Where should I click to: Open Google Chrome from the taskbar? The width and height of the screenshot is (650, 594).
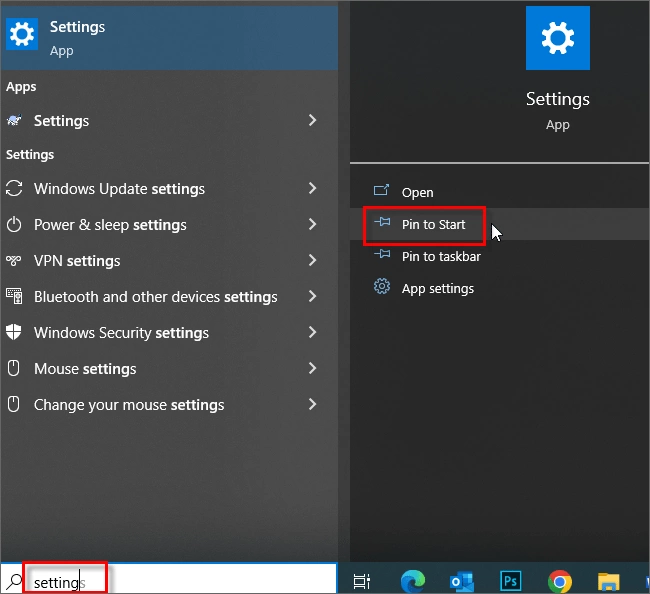coord(560,582)
